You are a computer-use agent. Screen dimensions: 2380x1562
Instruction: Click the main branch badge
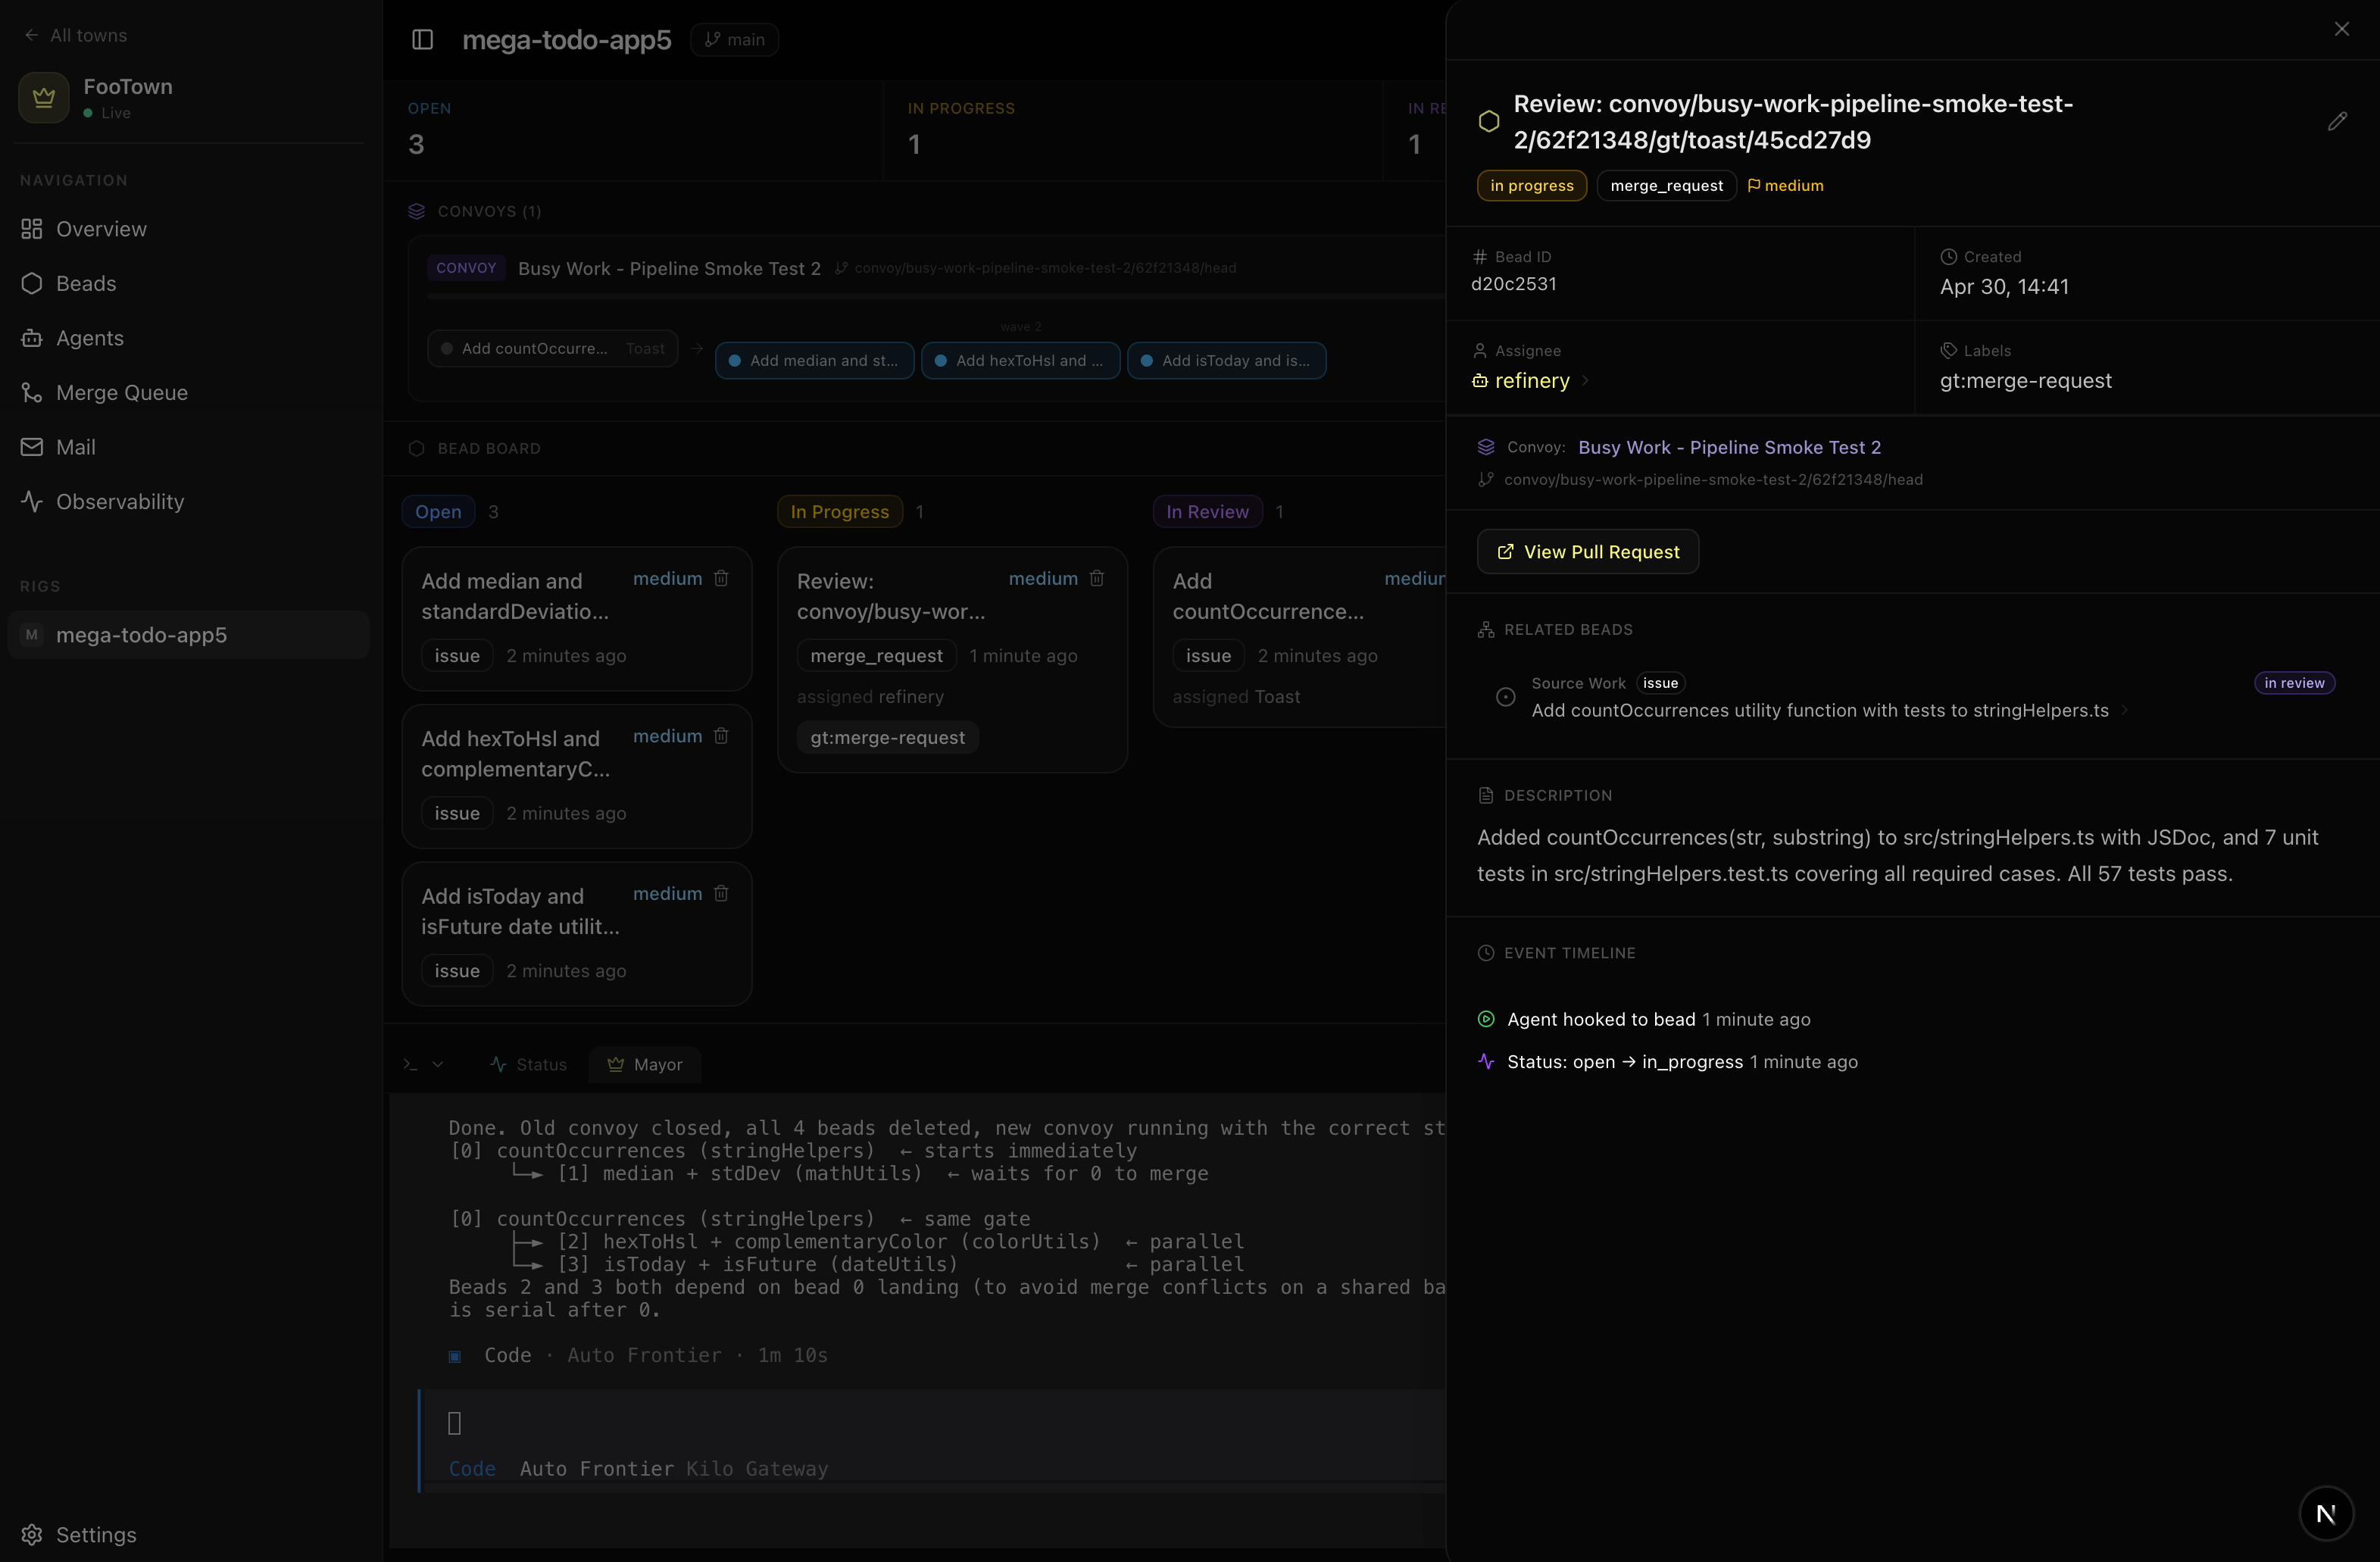coord(734,40)
